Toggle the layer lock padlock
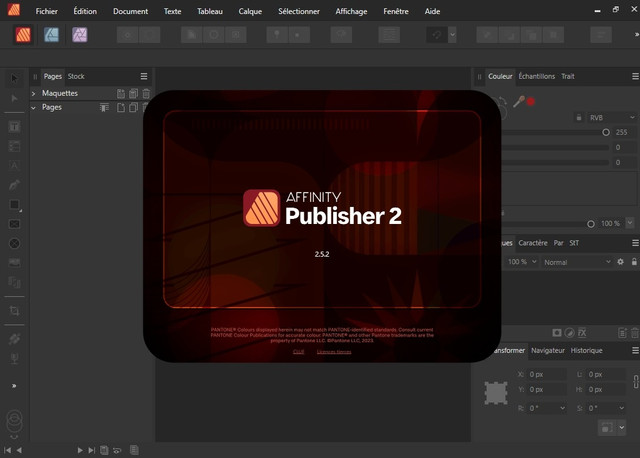 point(634,262)
